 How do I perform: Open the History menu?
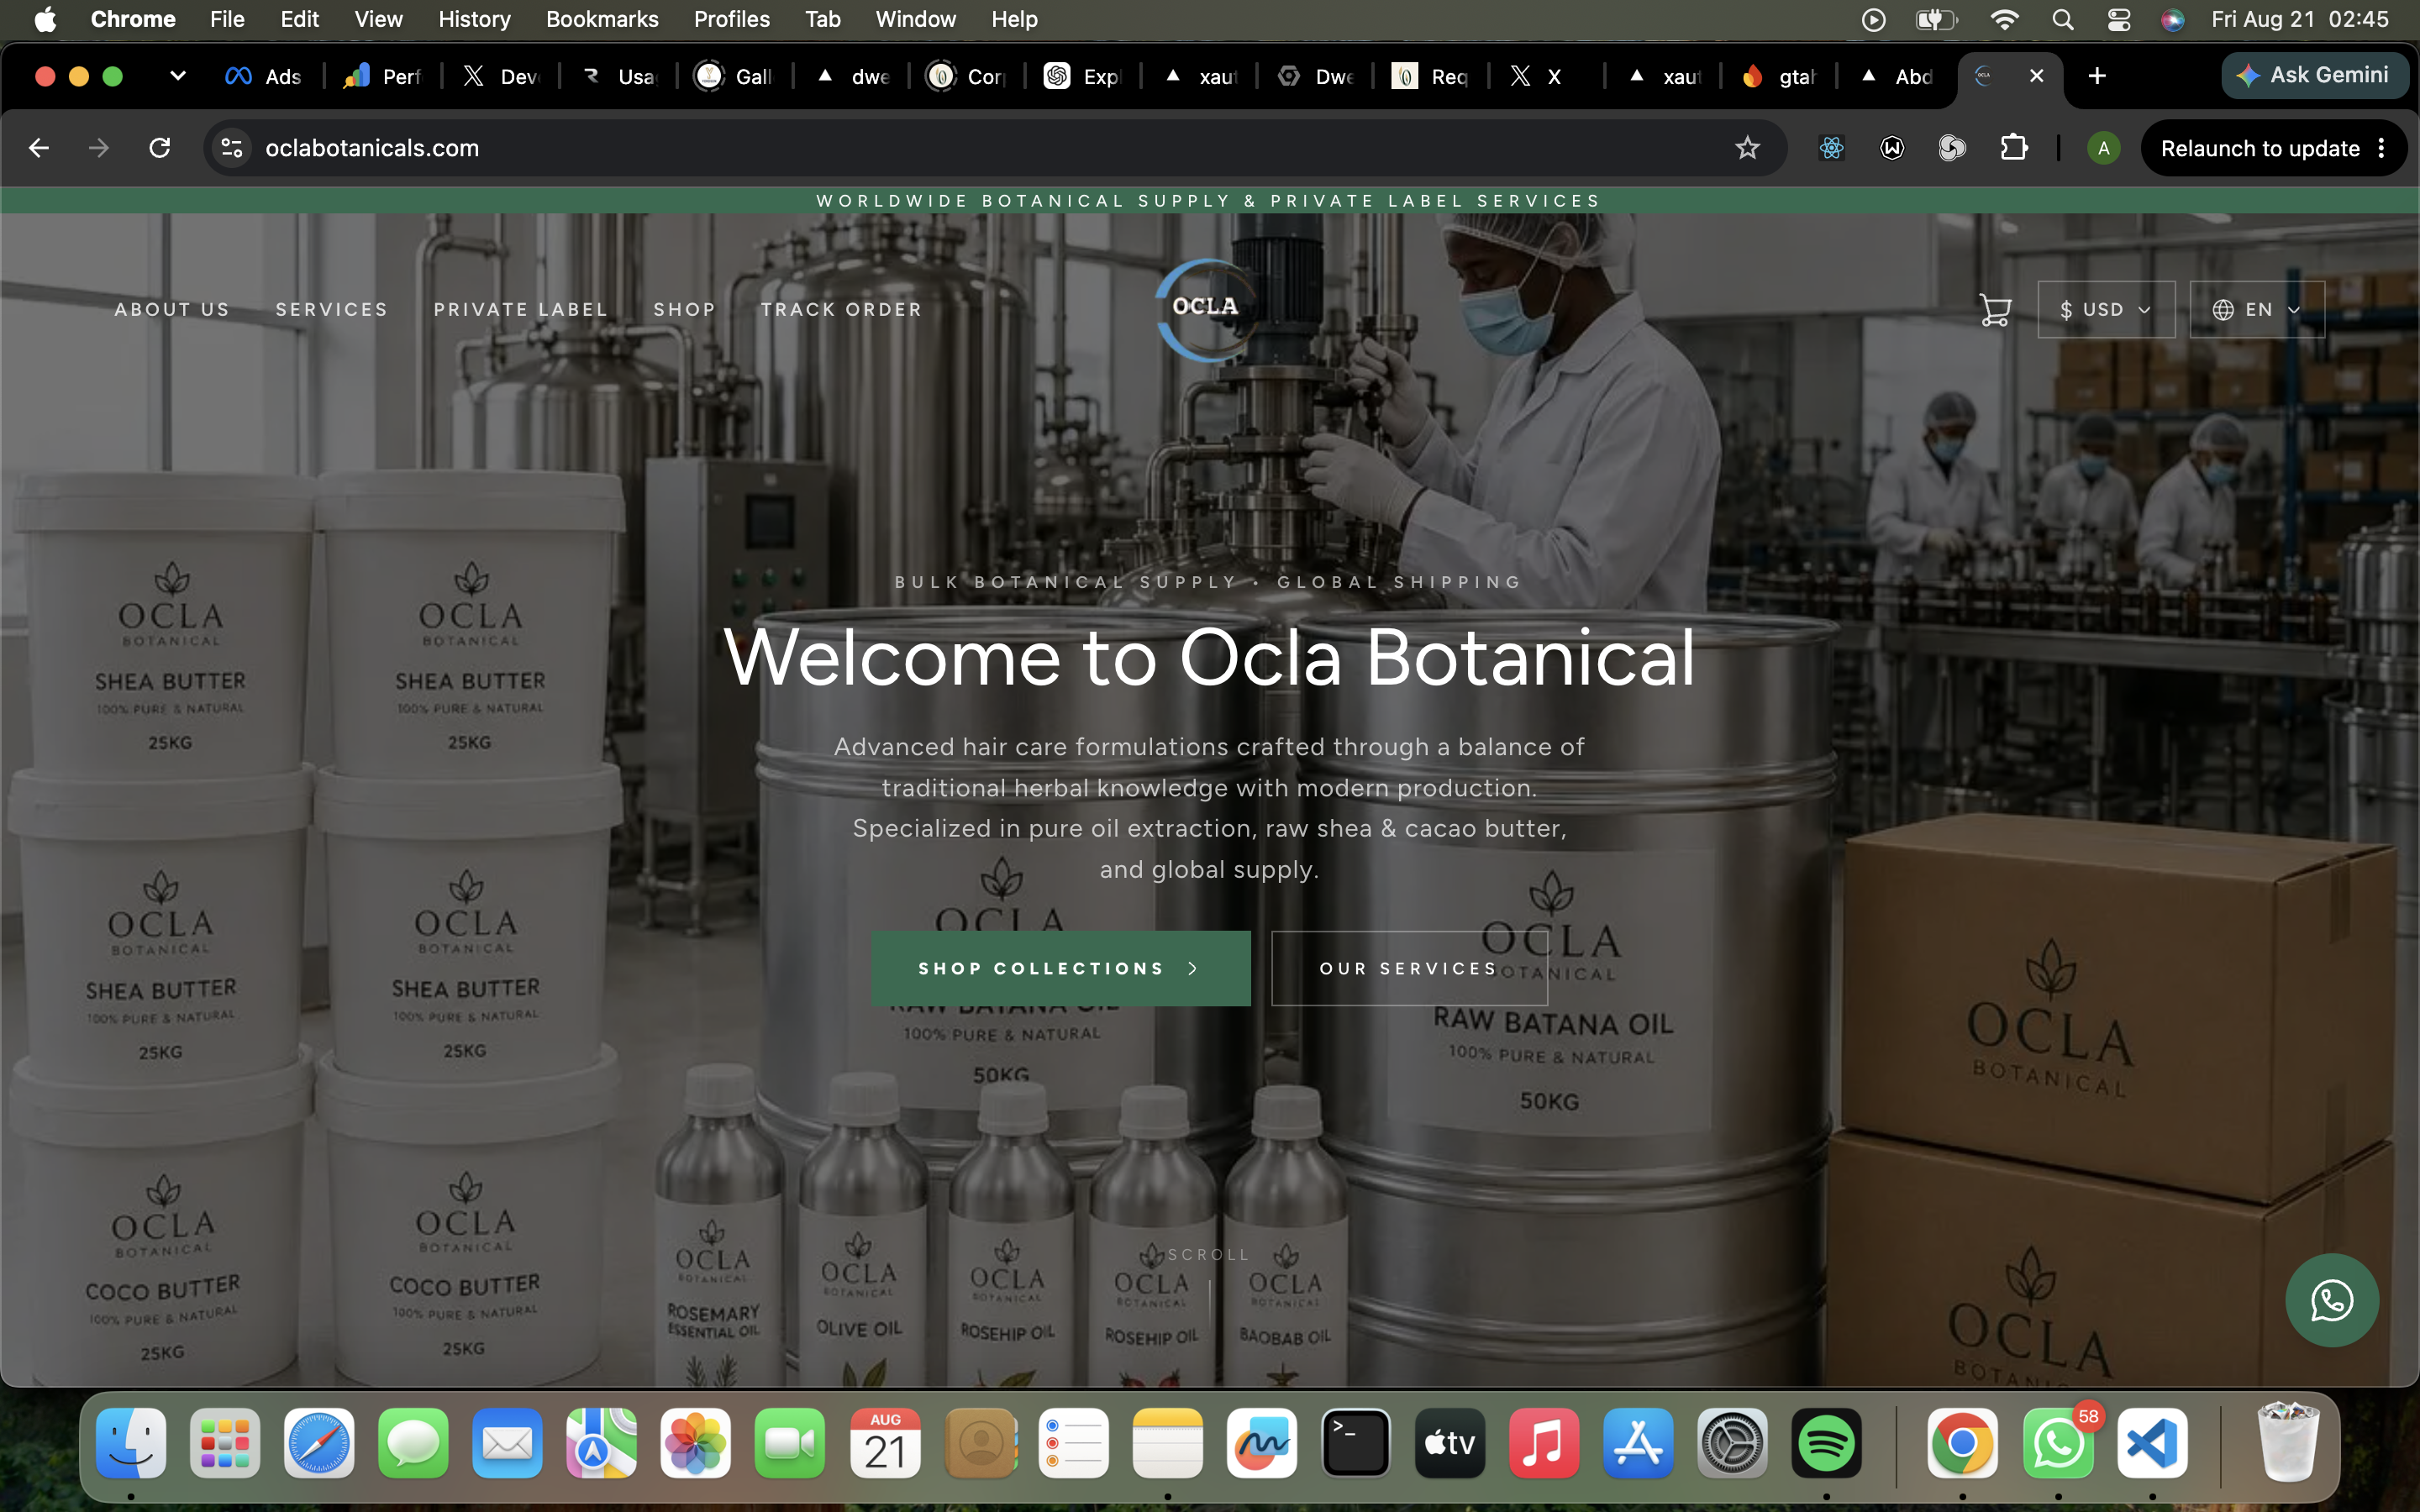click(474, 20)
